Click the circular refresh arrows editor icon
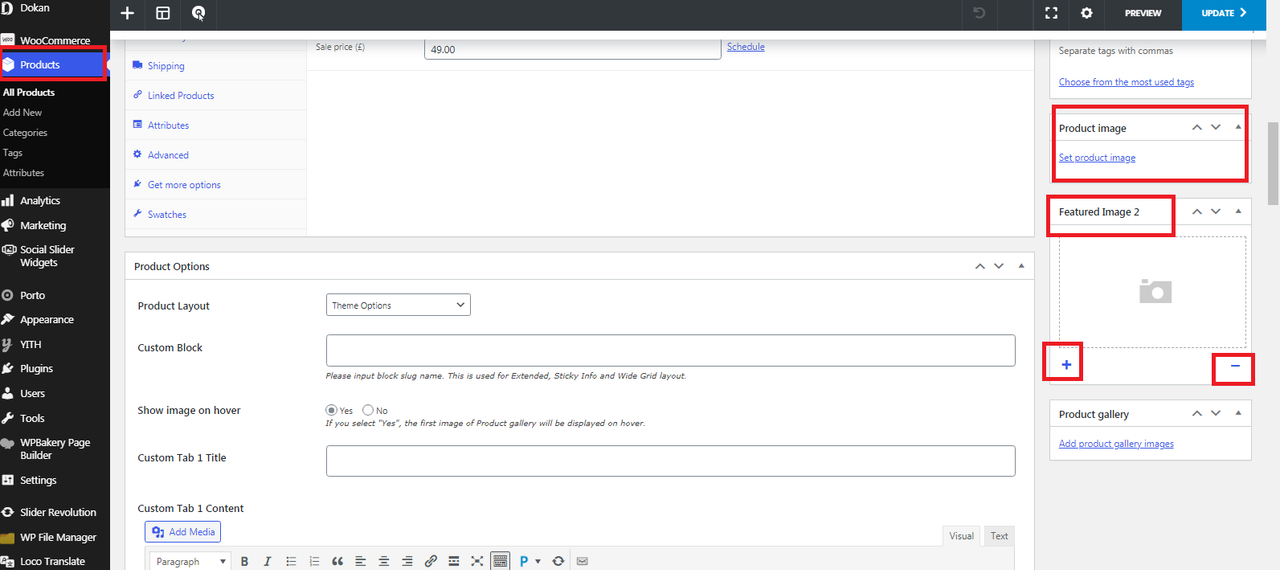1280x570 pixels. 558,561
